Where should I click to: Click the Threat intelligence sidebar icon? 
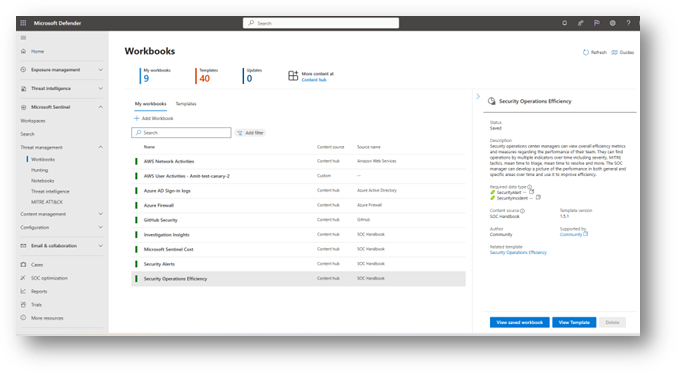coord(23,88)
